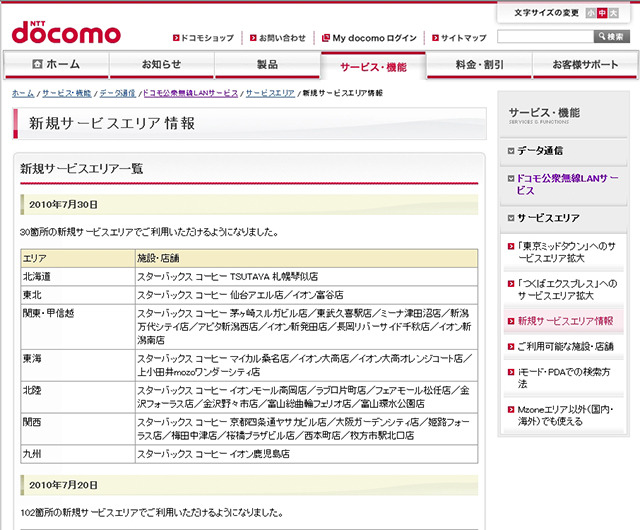Select medium font size 中
This screenshot has height=530, width=640.
[x=602, y=13]
